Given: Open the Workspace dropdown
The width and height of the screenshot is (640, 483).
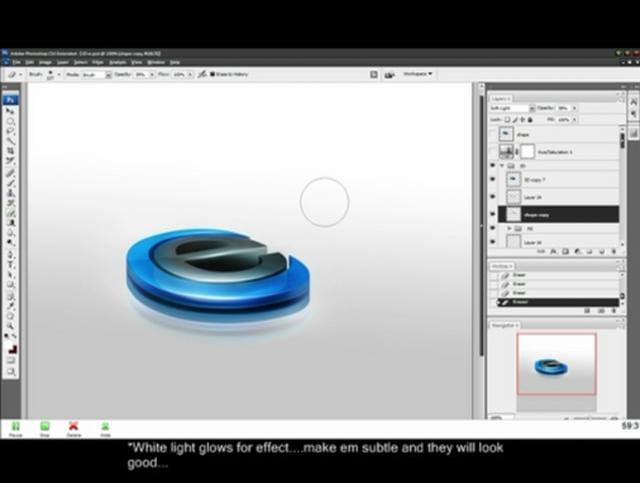Looking at the screenshot, I should [x=418, y=74].
